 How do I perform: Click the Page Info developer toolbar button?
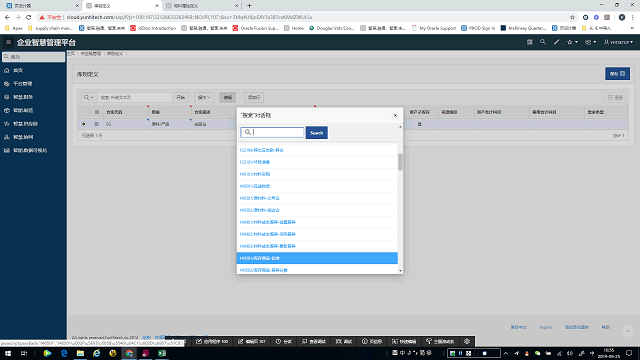pos(371,341)
